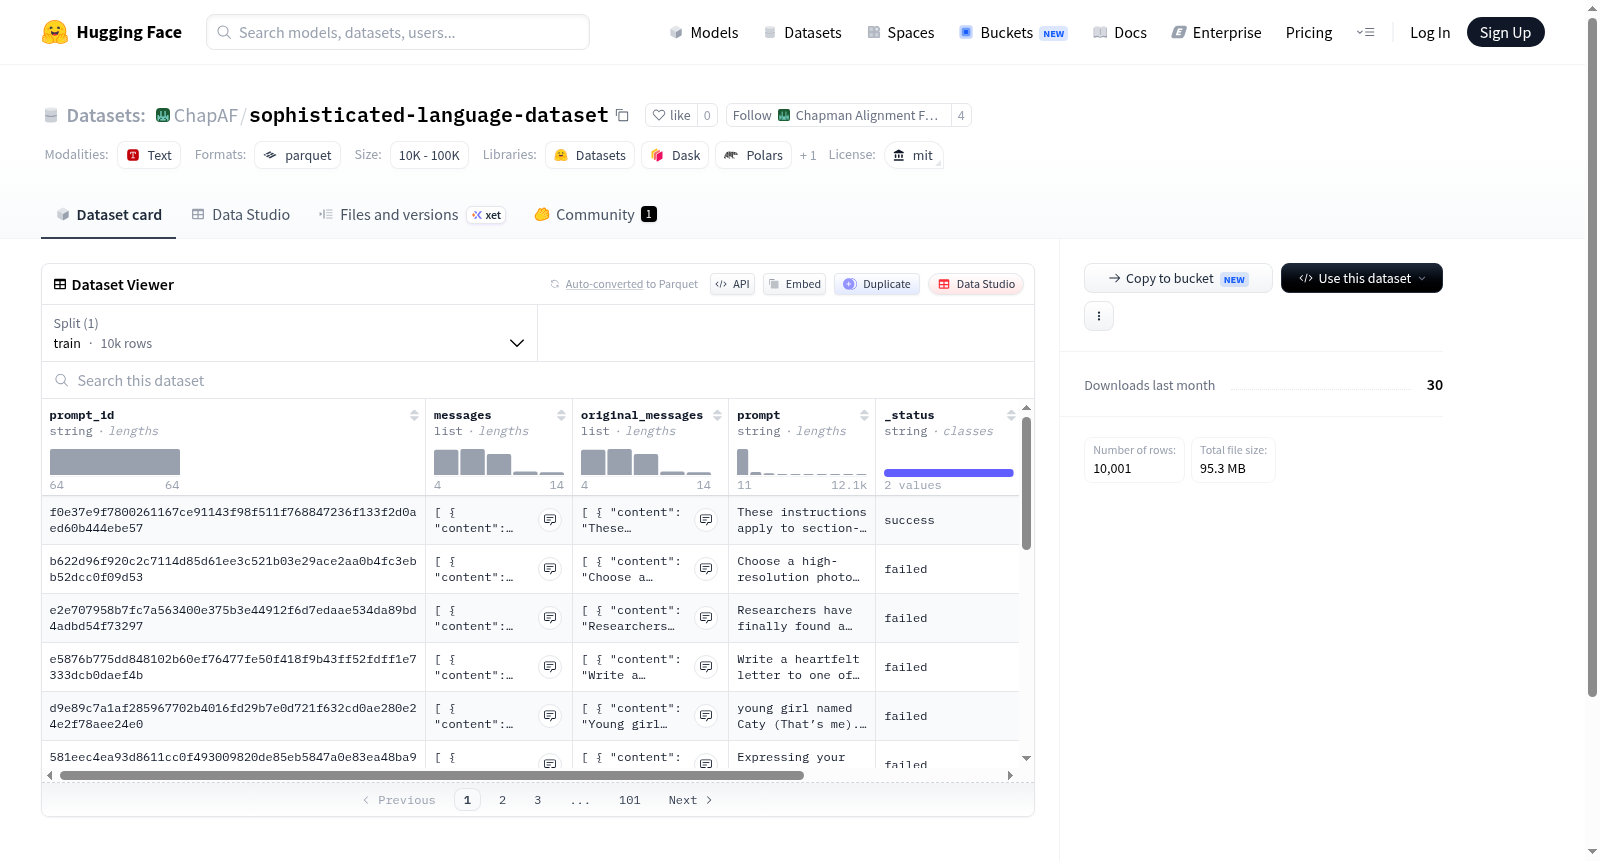Open original_messages viewer icon for the 'Write a…' row
The height and width of the screenshot is (861, 1600).
[706, 667]
